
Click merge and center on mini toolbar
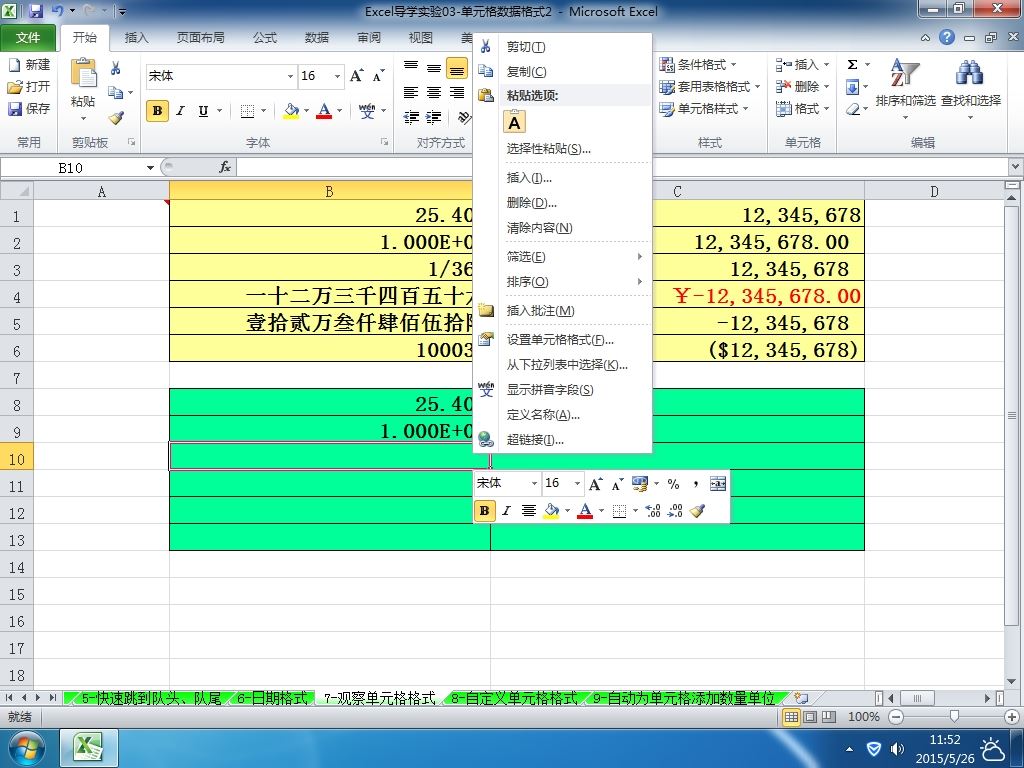coord(718,484)
